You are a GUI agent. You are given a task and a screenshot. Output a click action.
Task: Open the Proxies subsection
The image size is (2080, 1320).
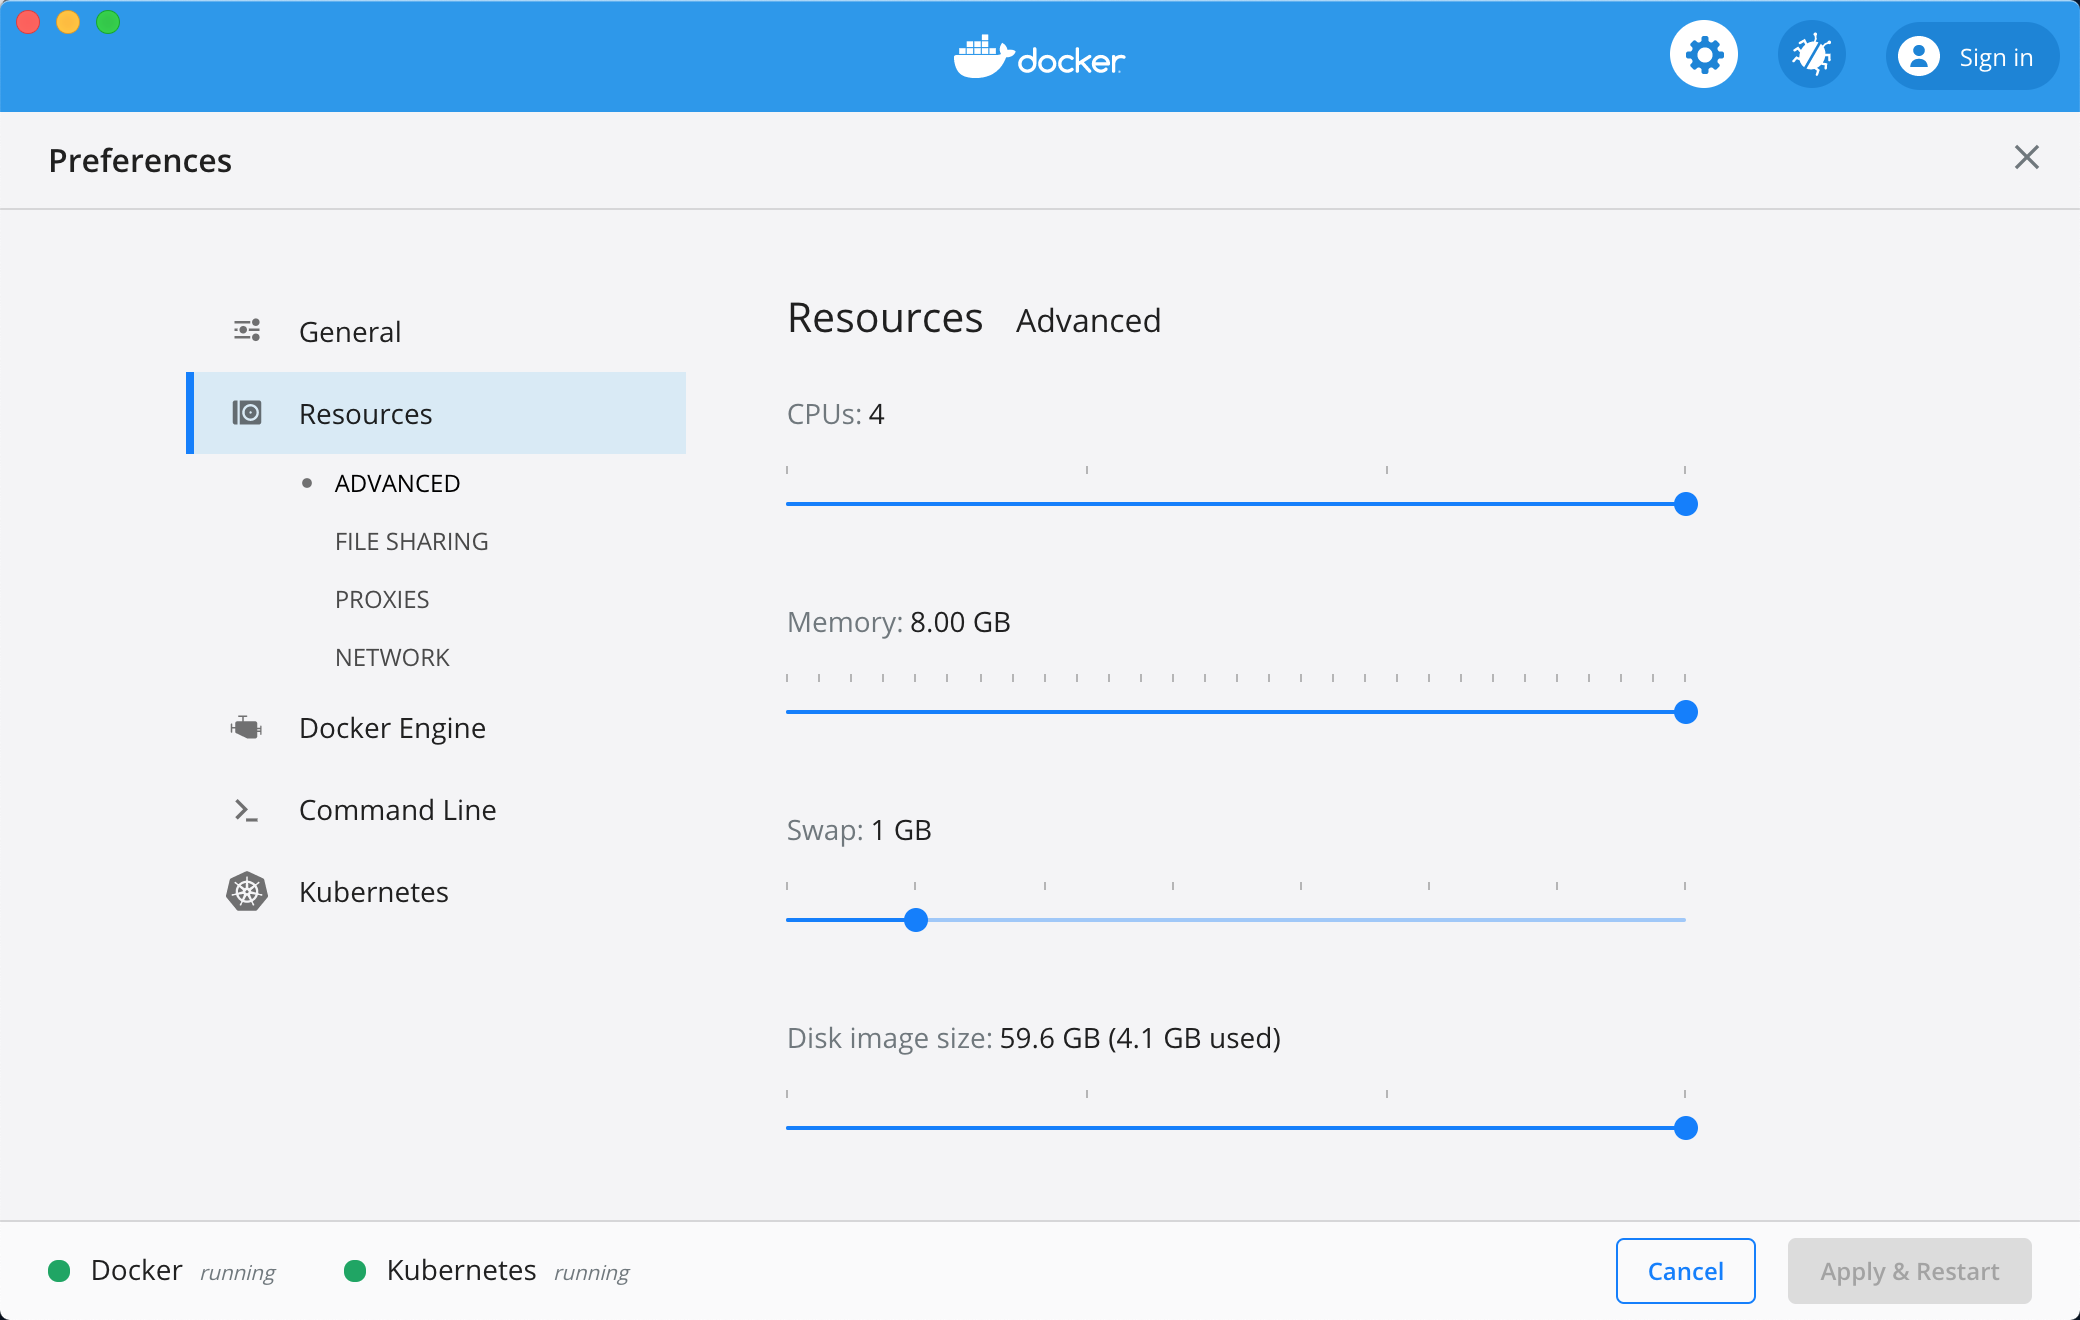(x=382, y=599)
